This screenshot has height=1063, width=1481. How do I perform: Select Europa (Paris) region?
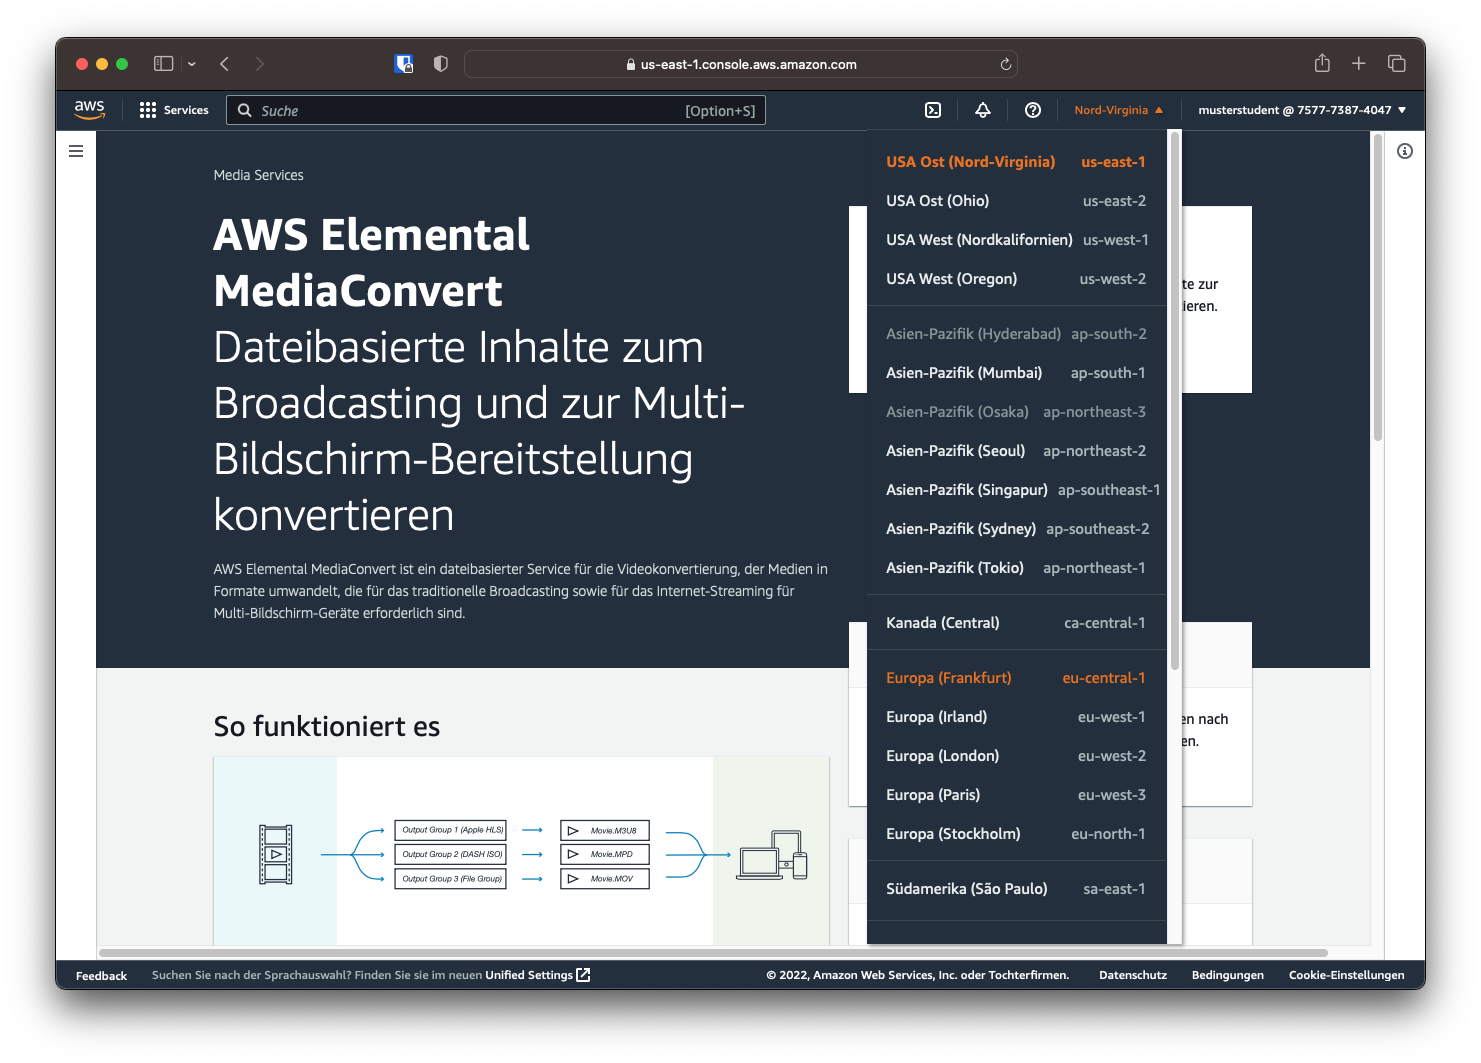(1016, 795)
